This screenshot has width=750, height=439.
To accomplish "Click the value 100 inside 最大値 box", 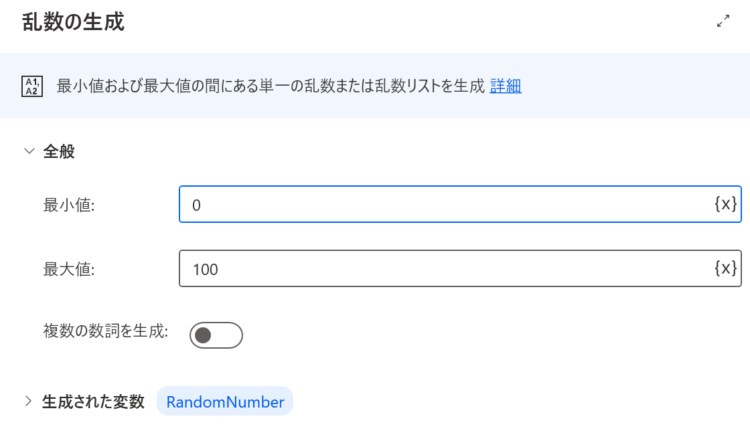I will [205, 269].
